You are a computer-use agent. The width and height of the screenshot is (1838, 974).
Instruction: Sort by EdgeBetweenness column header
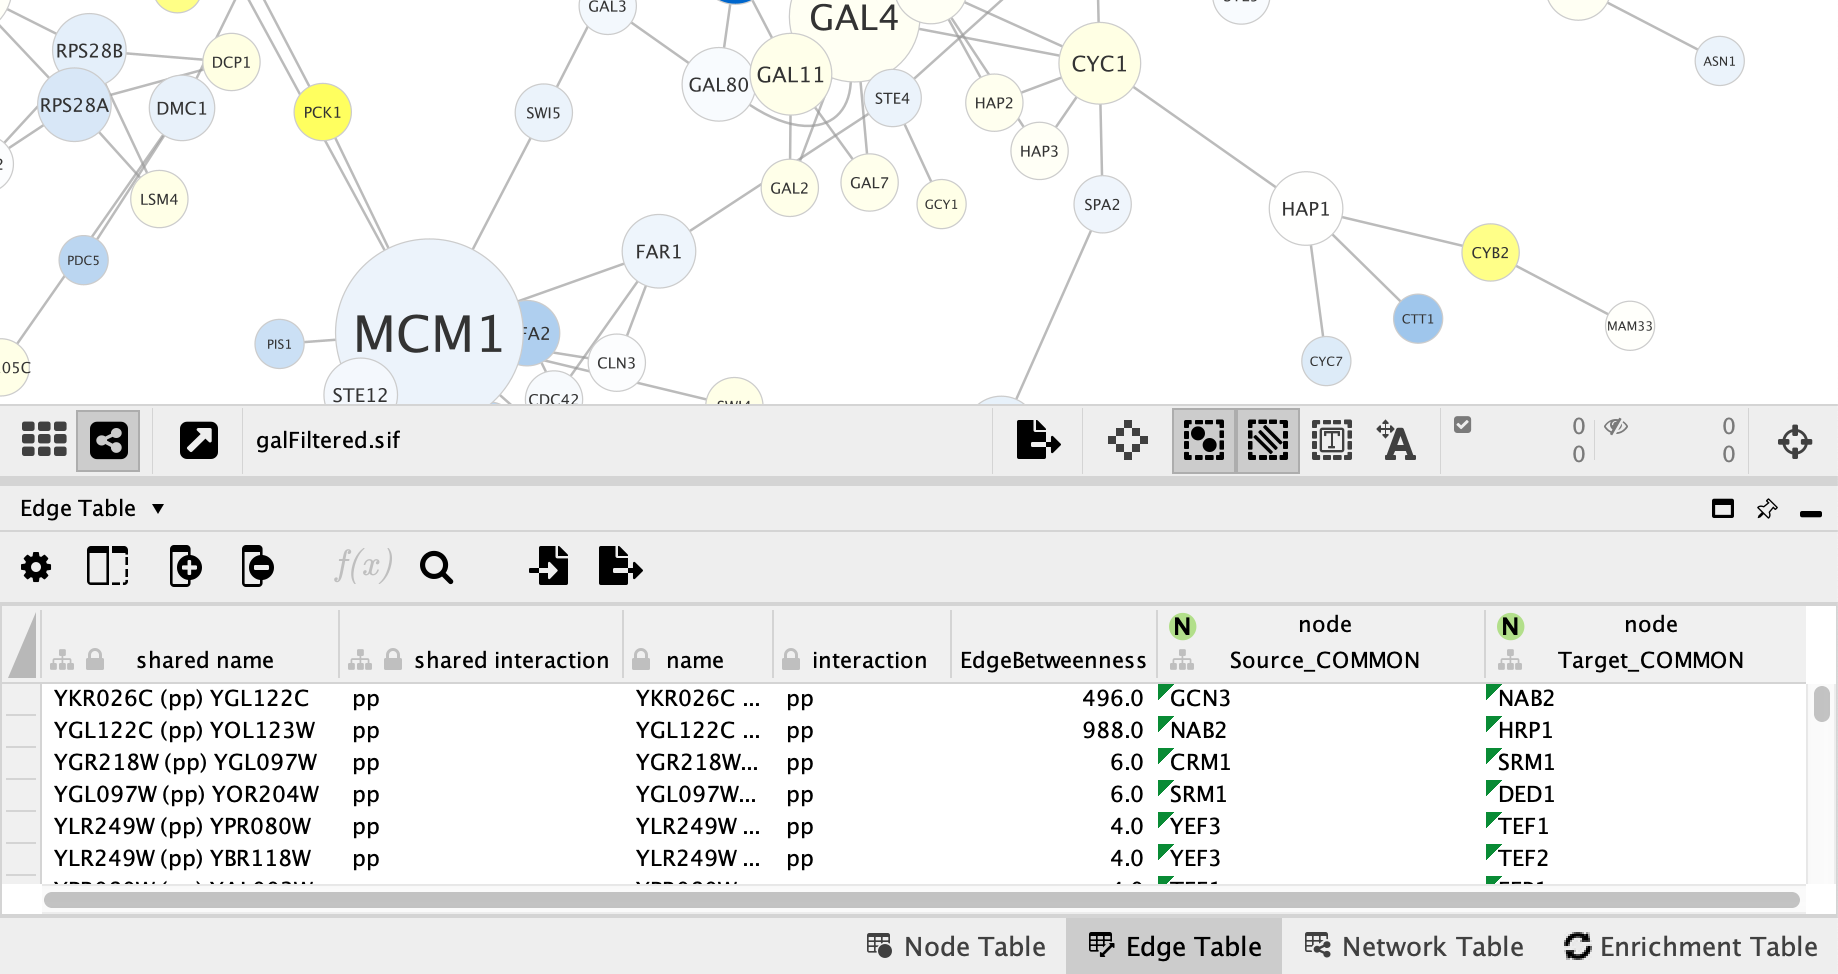point(1052,660)
